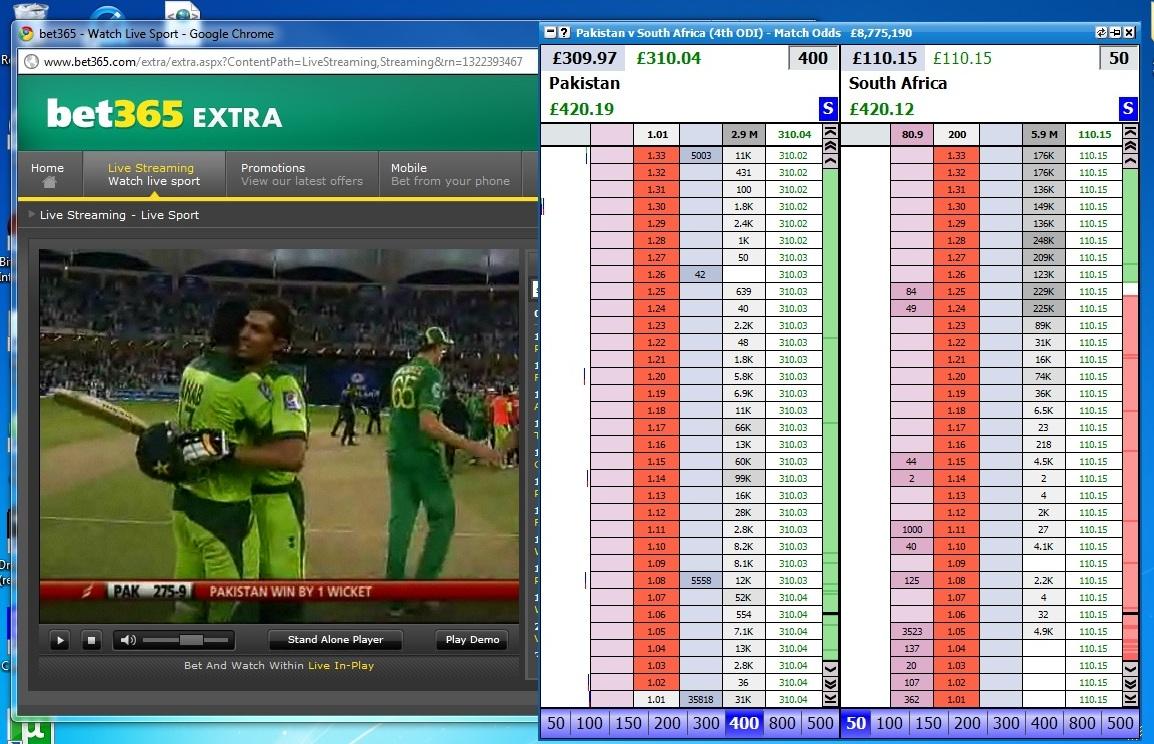This screenshot has height=744, width=1154.
Task: Page down the Pakistan ladder (double chevron)
Action: tap(830, 684)
